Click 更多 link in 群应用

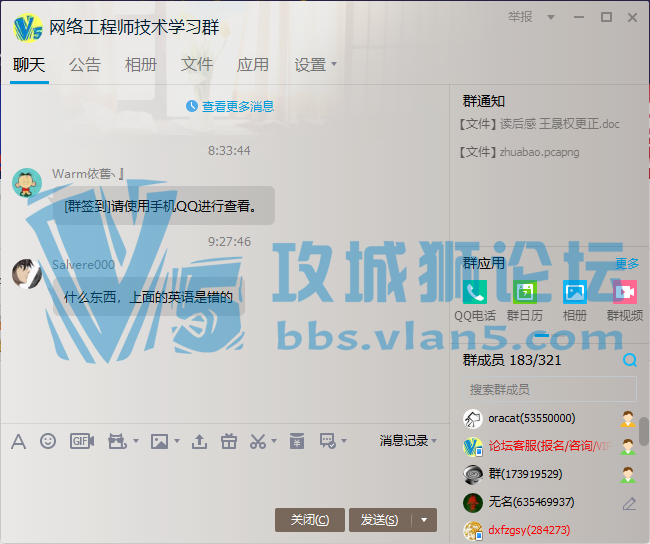click(627, 263)
